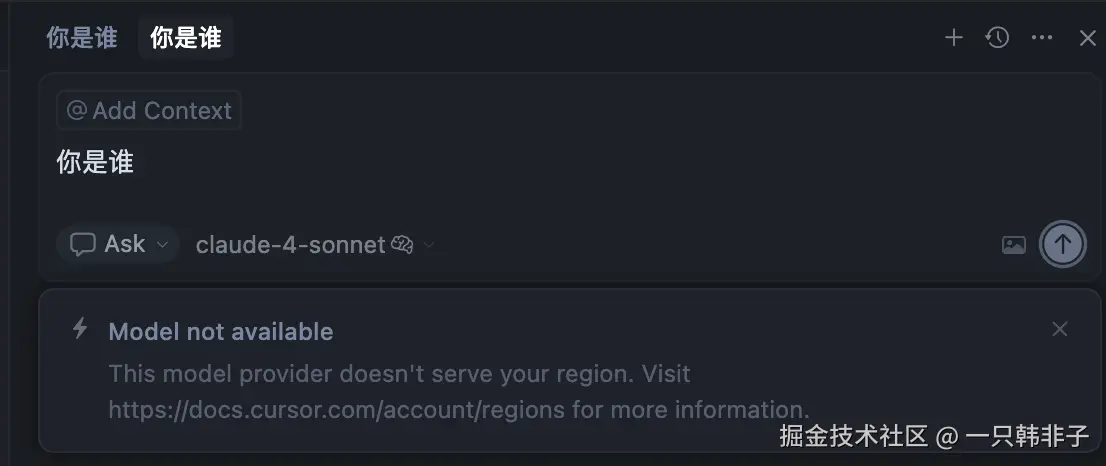
Task: Expand the chevron next to Ask
Action: click(x=162, y=245)
